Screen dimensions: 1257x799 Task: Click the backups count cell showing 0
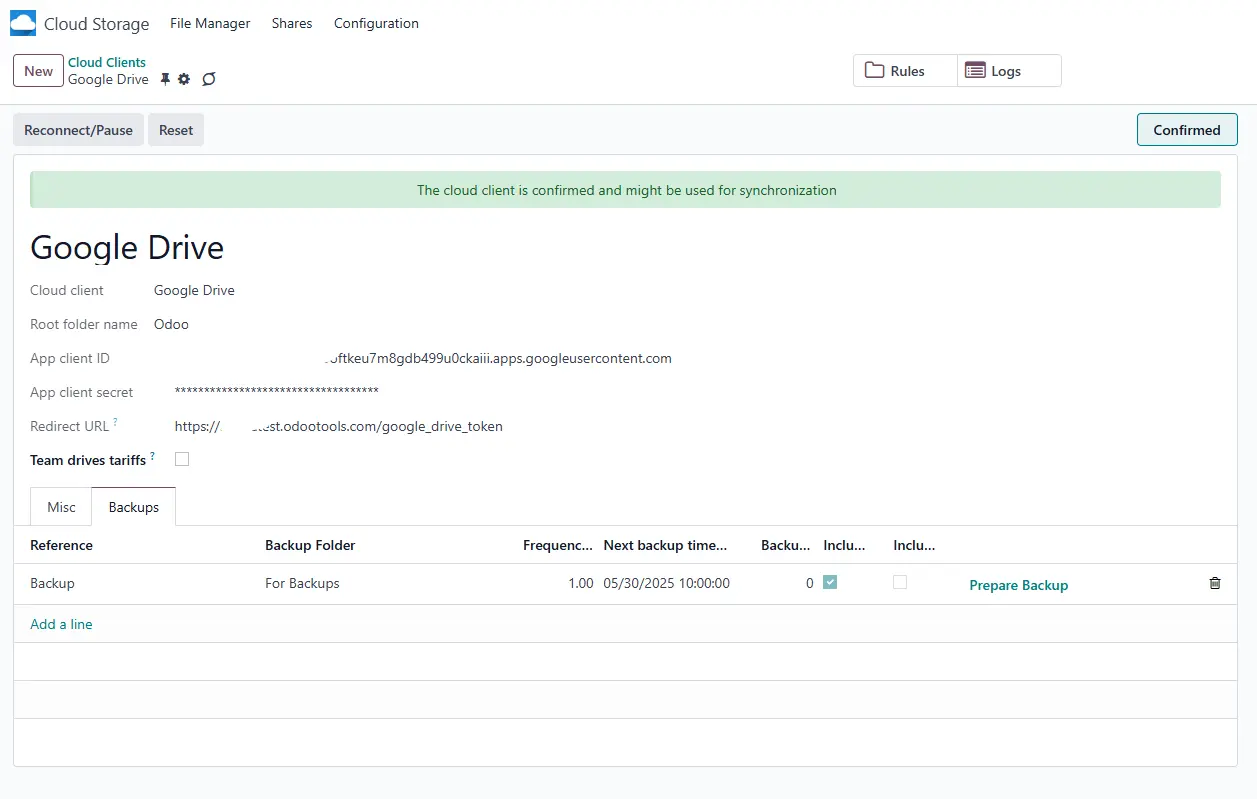(x=809, y=583)
